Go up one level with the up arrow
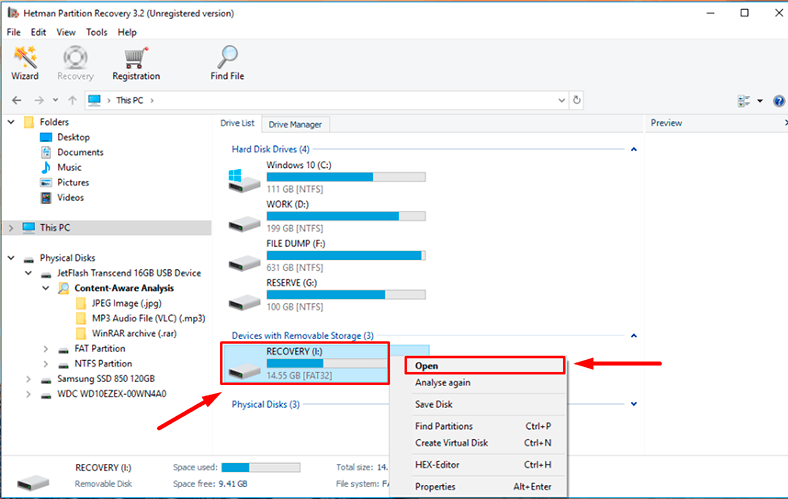Image resolution: width=788 pixels, height=499 pixels. [72, 100]
